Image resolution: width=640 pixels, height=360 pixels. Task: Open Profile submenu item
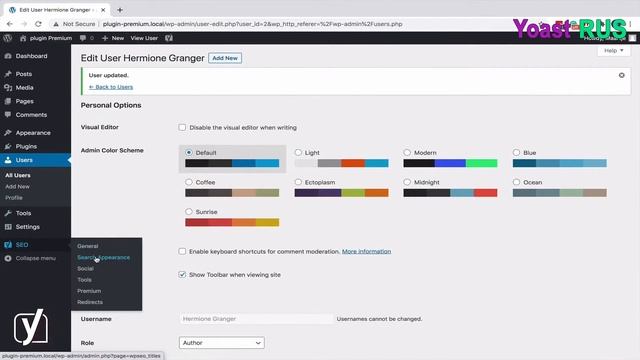(x=14, y=198)
